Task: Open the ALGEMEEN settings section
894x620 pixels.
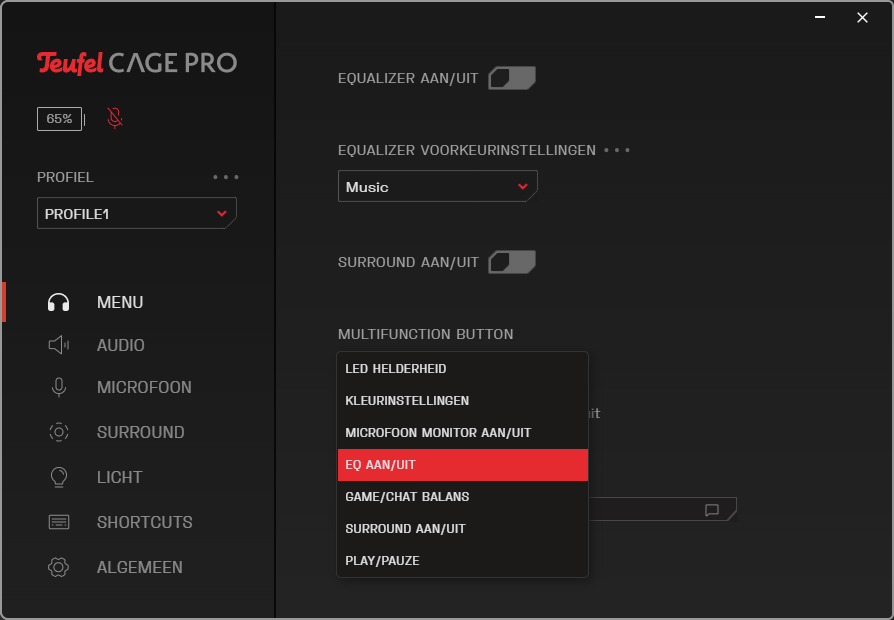Action: pos(140,568)
